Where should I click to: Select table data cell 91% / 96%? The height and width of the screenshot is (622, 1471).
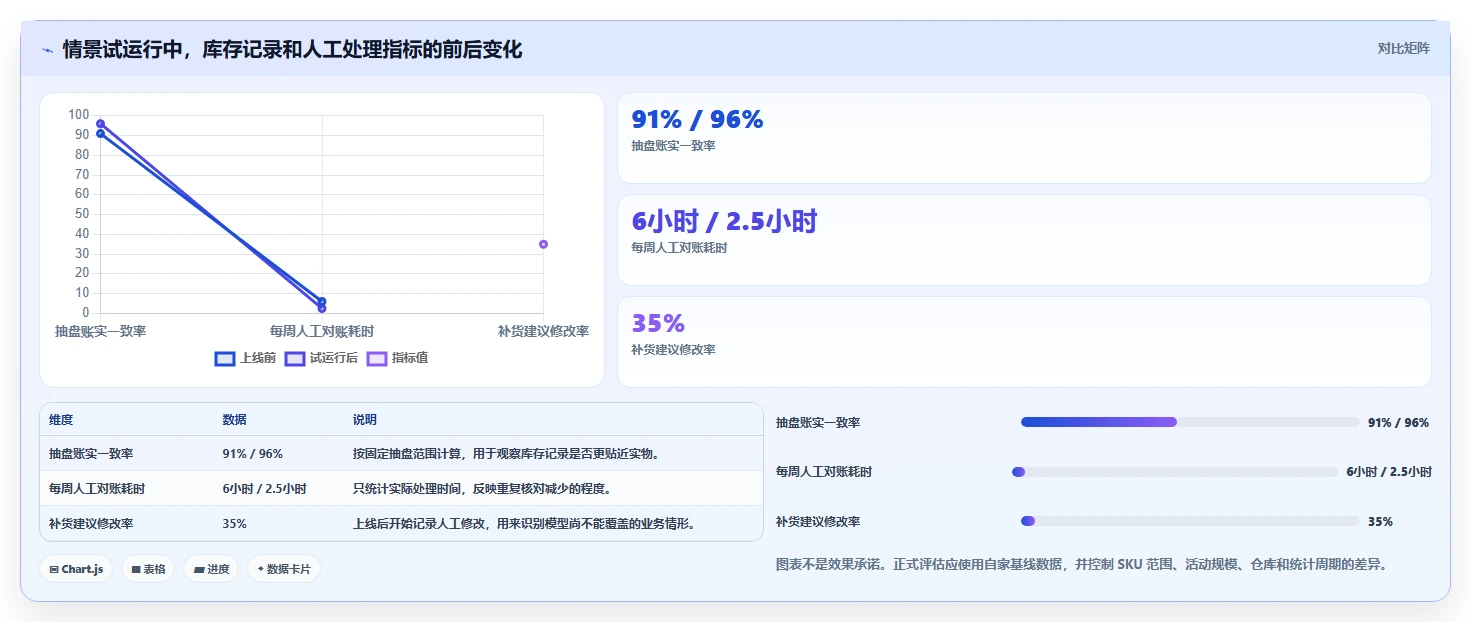[253, 454]
